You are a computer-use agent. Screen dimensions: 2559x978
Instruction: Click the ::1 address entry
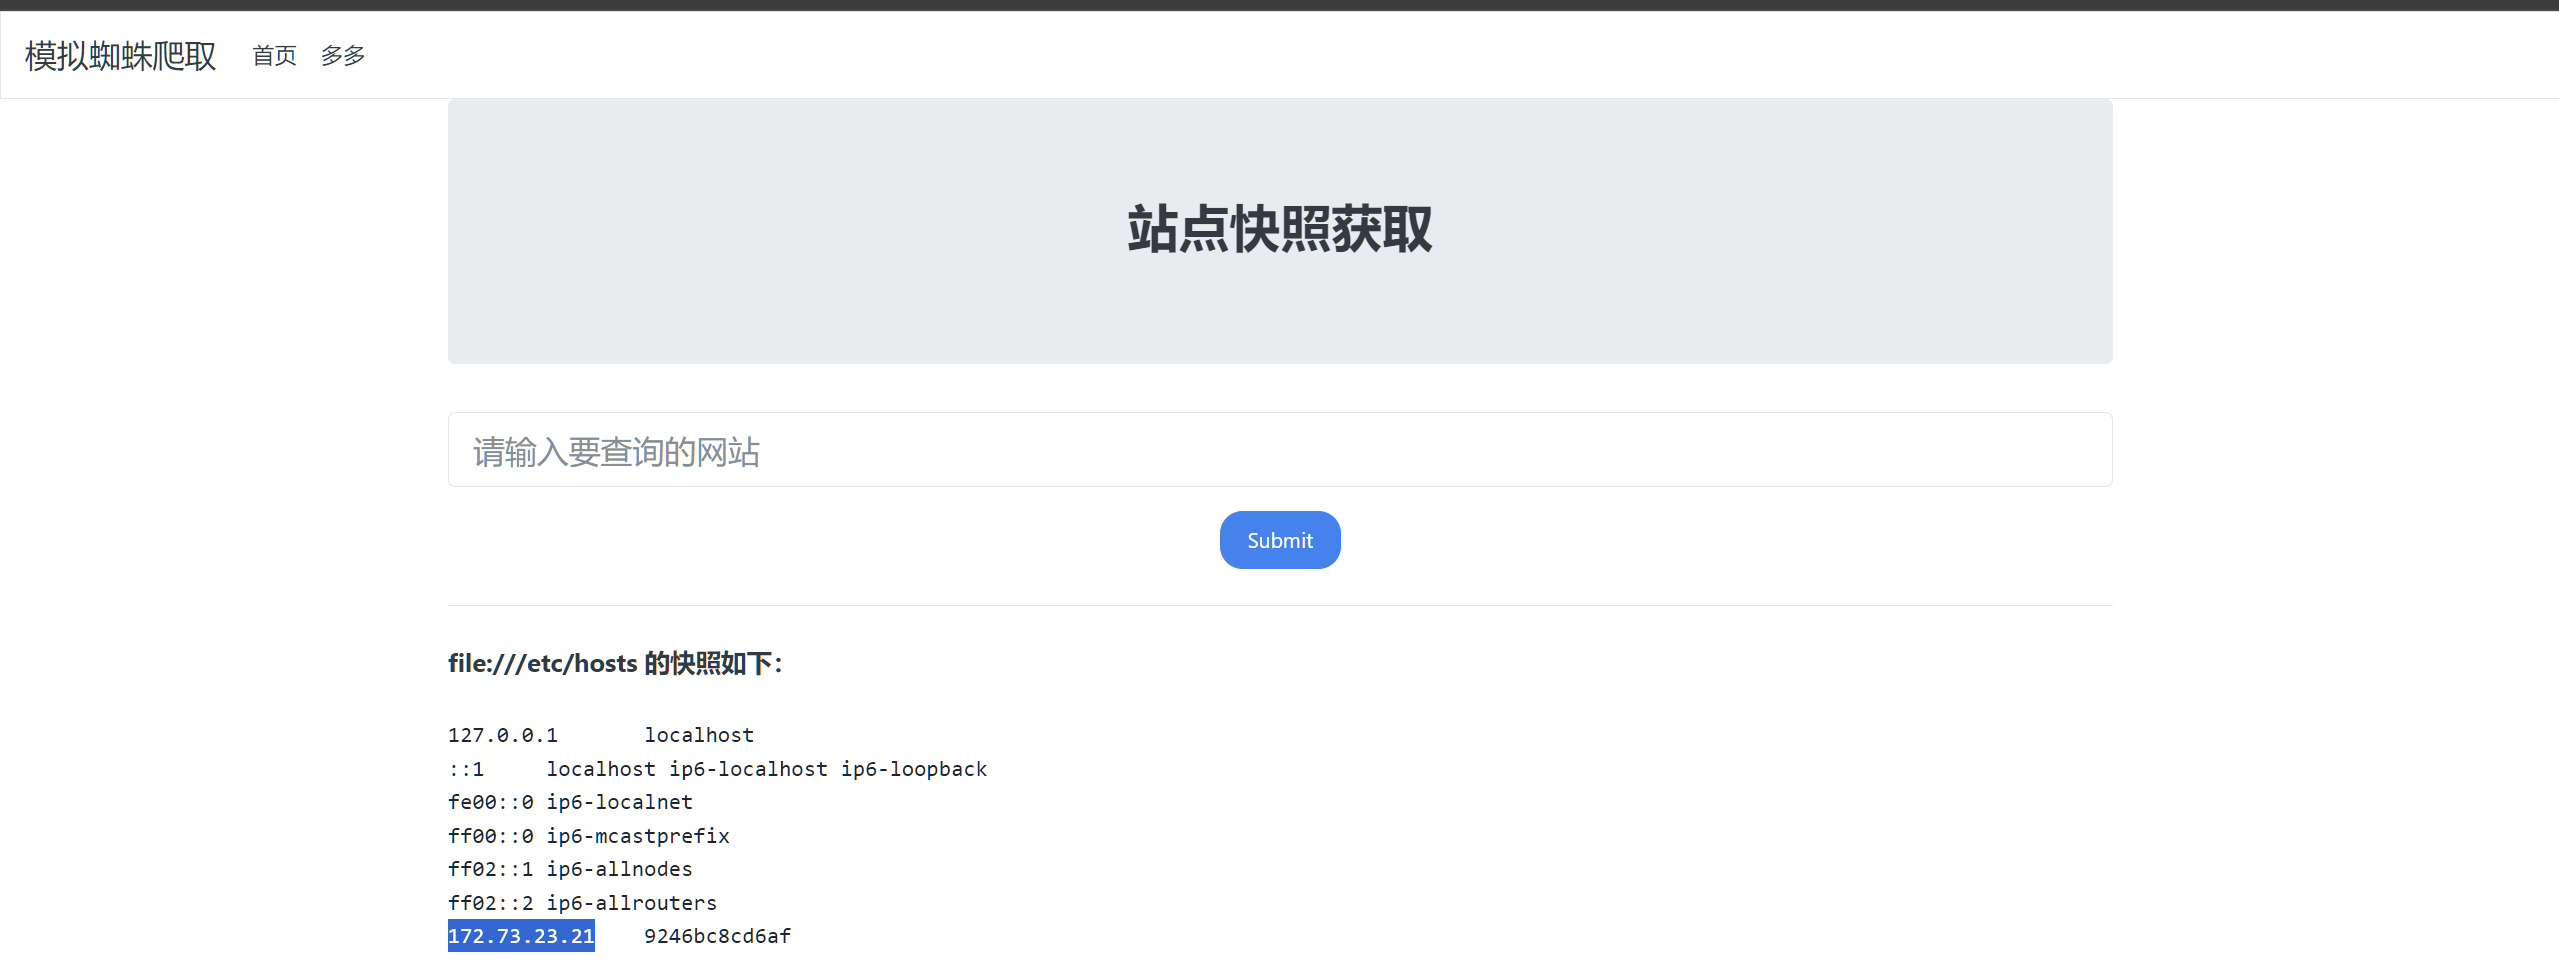click(466, 770)
